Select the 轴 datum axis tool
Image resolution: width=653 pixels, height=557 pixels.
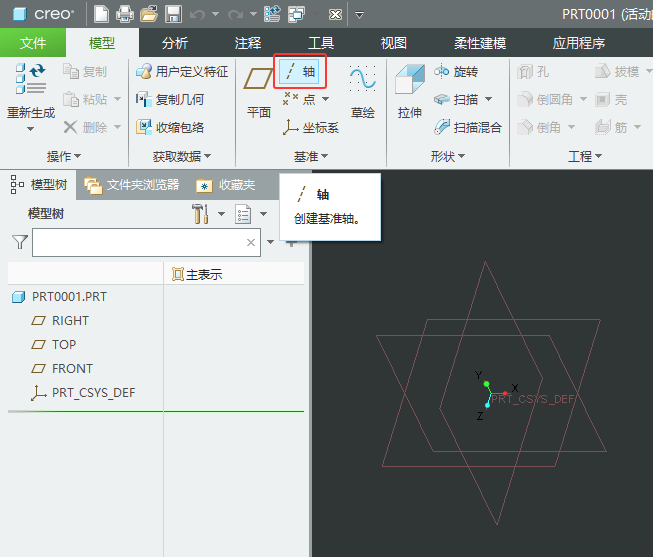(300, 72)
